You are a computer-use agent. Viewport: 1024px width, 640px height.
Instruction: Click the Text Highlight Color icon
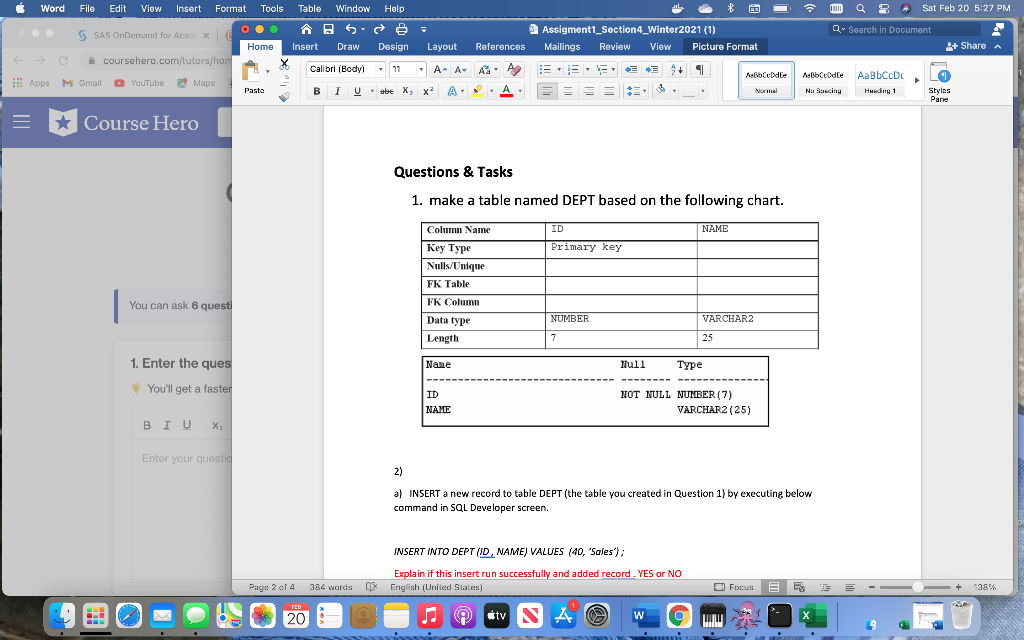(x=477, y=90)
